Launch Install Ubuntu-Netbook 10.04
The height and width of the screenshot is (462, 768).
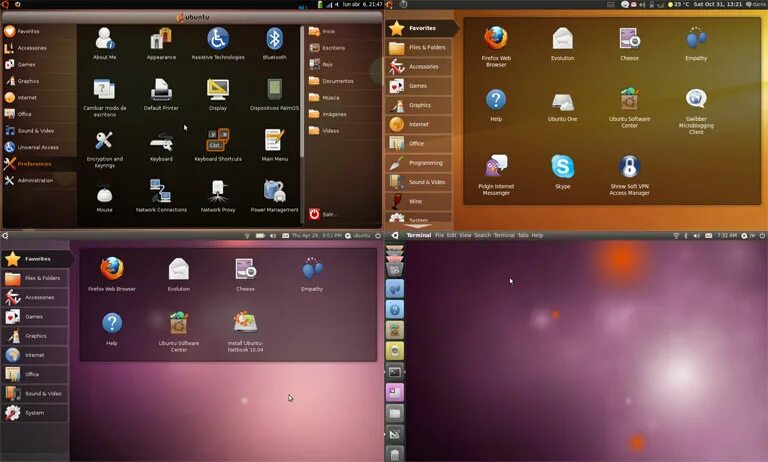pyautogui.click(x=245, y=332)
